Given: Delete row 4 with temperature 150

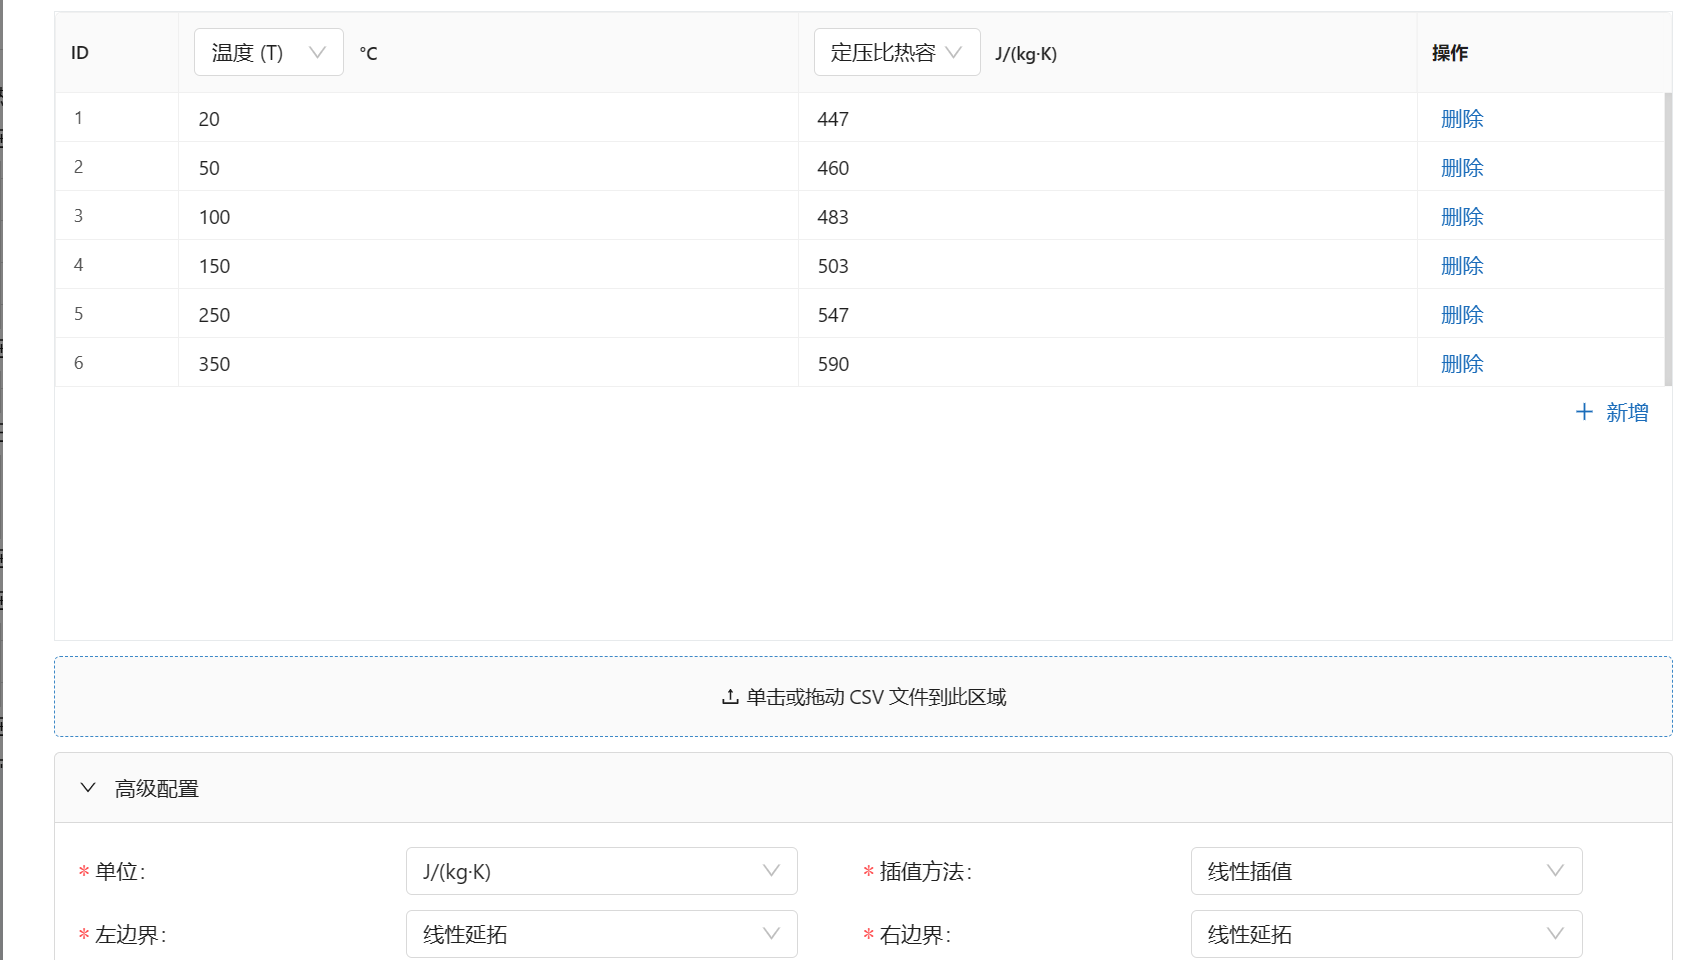Looking at the screenshot, I should (1462, 265).
